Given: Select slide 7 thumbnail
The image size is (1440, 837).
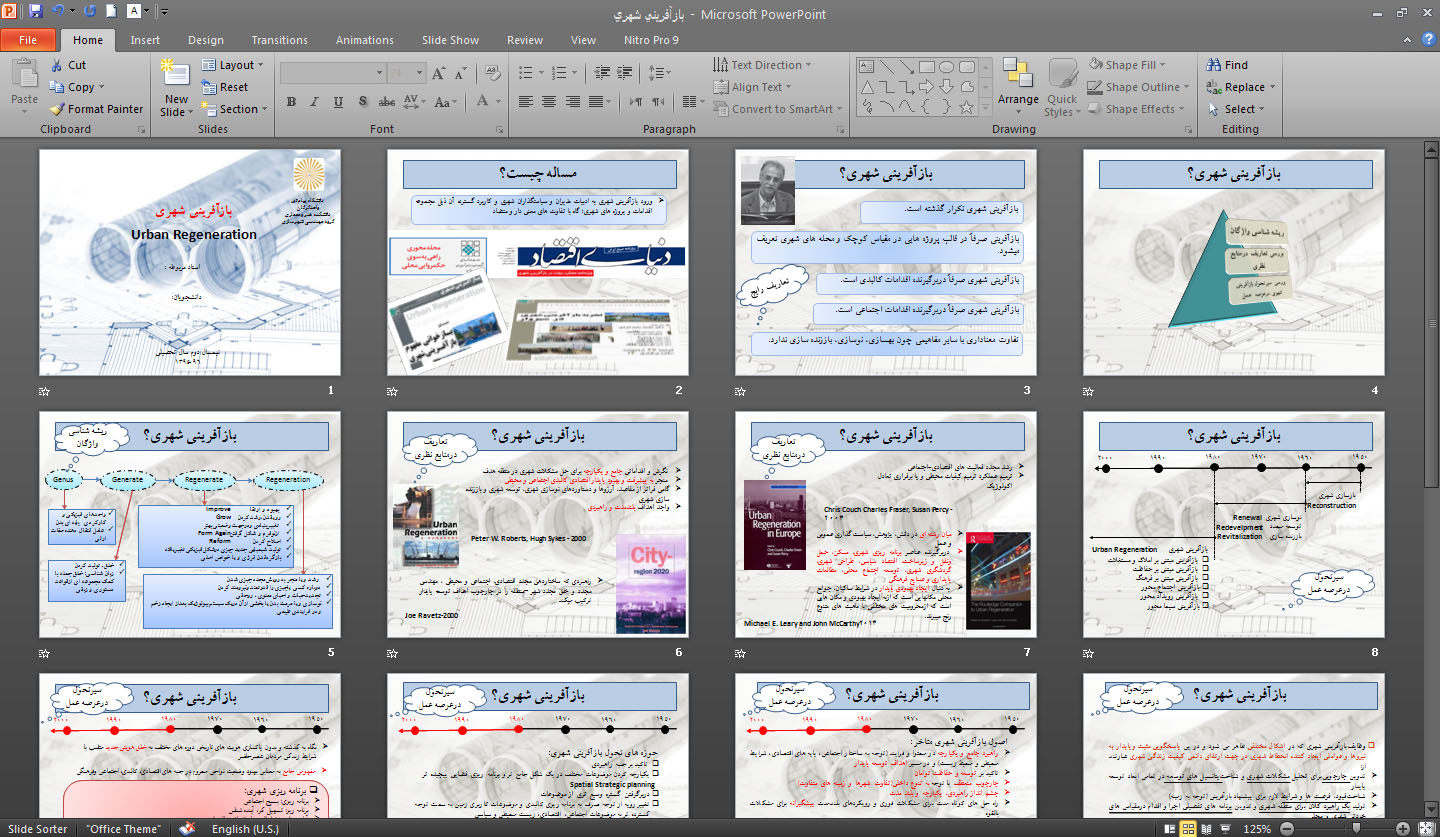Looking at the screenshot, I should click(886, 525).
